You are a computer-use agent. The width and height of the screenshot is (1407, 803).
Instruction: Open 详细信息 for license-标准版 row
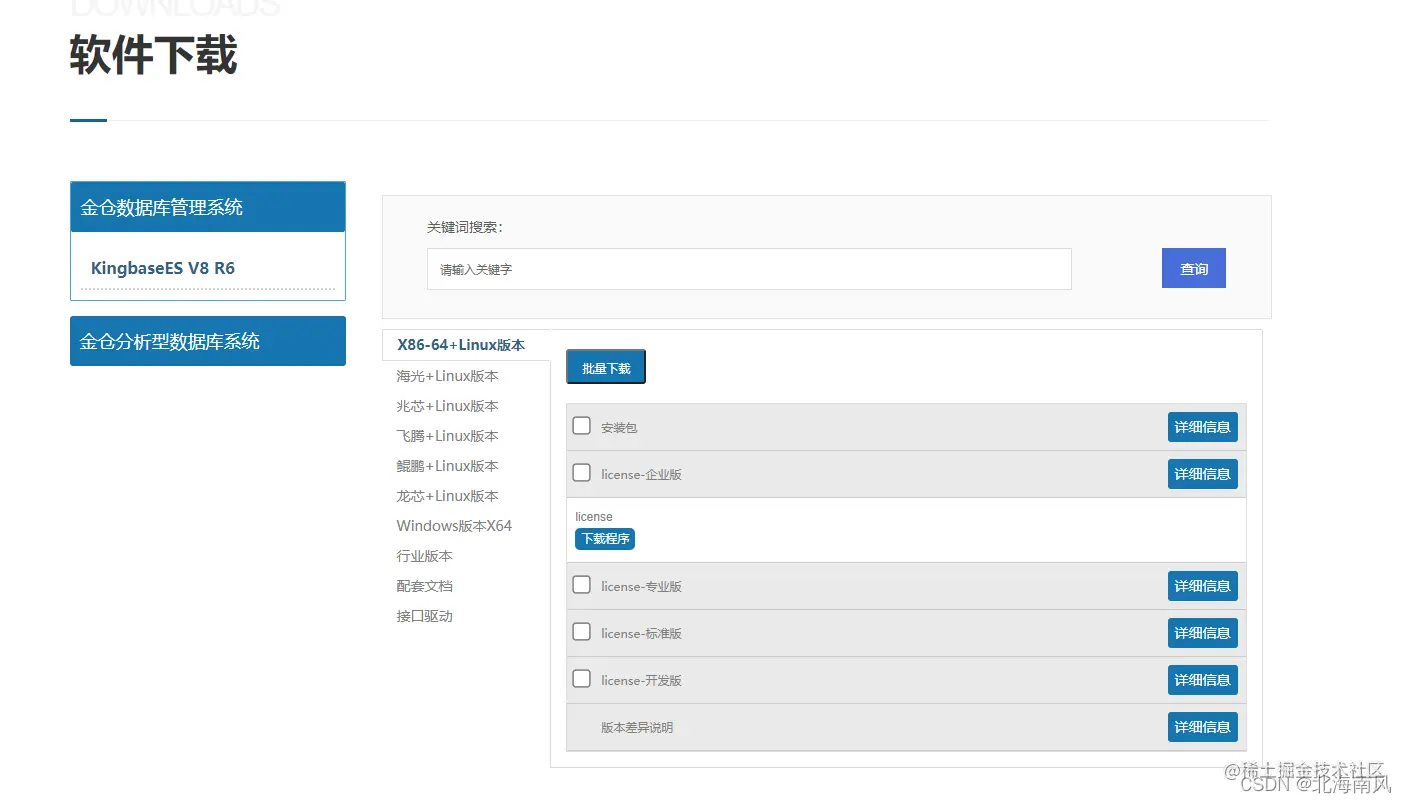(x=1202, y=633)
